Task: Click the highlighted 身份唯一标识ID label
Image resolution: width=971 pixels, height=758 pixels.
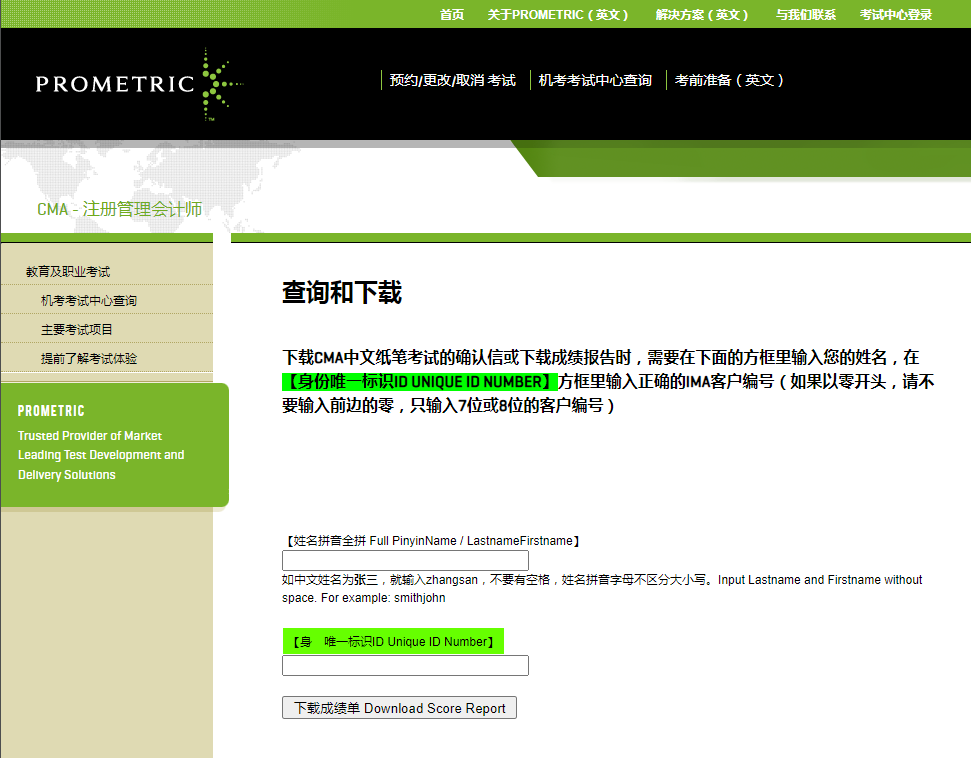Action: click(x=394, y=640)
